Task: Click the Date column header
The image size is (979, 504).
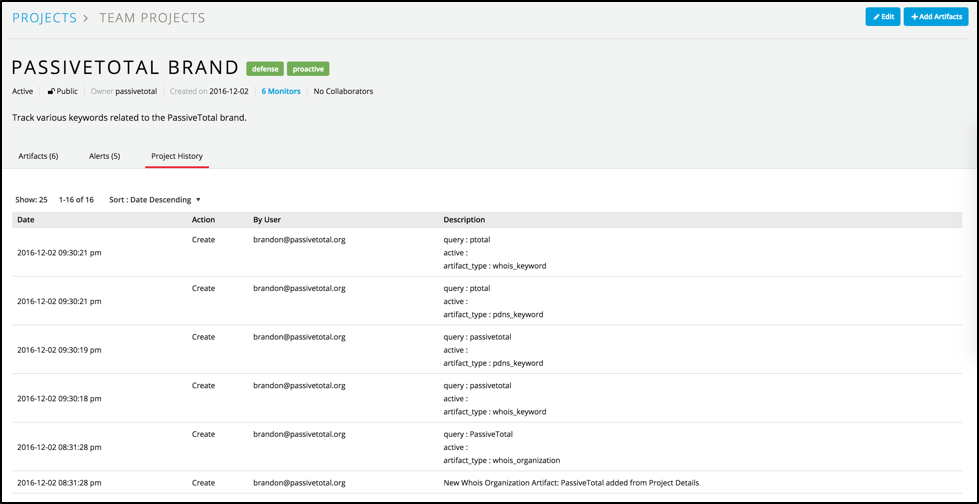Action: click(x=26, y=220)
